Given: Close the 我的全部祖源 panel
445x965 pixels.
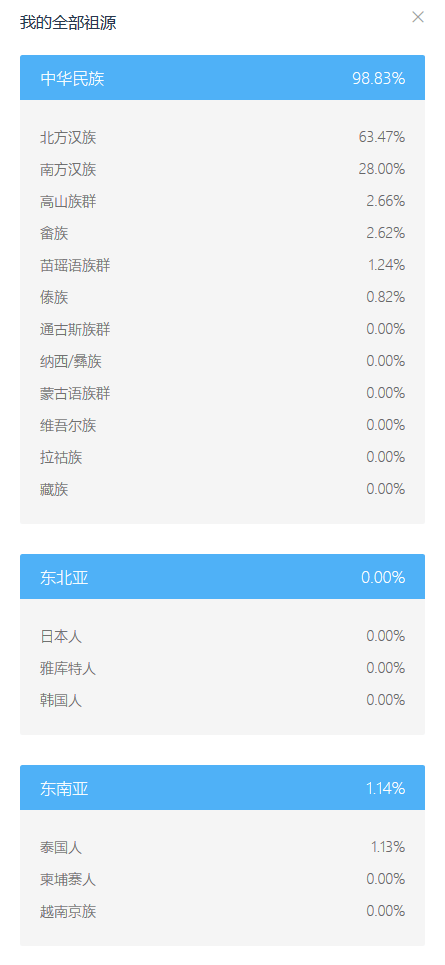Looking at the screenshot, I should point(418,17).
